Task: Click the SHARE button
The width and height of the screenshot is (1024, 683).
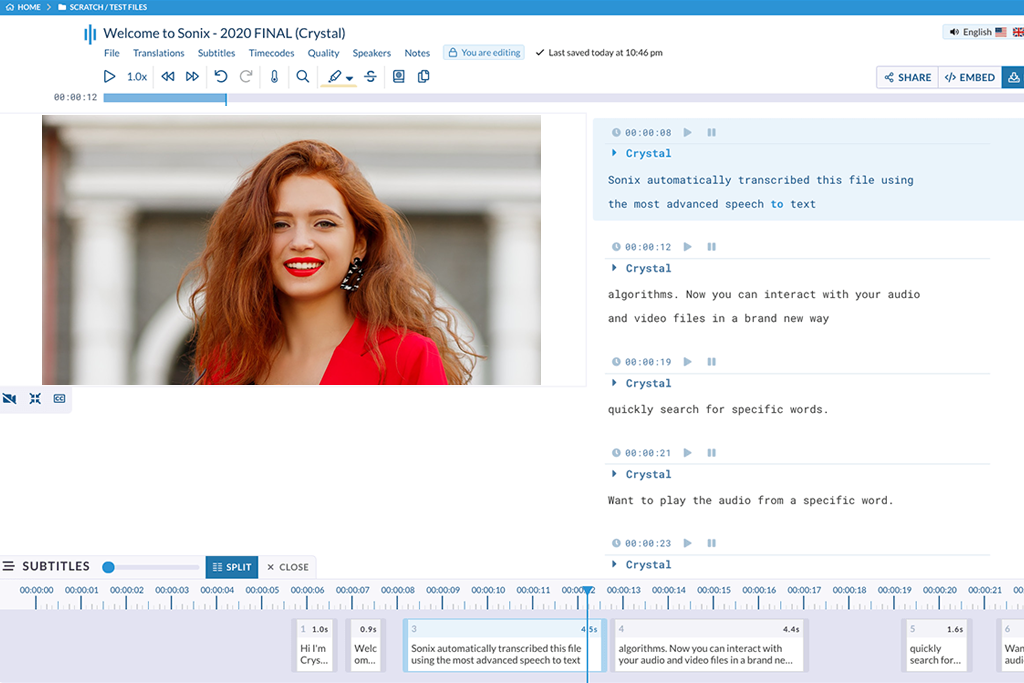Action: (x=908, y=77)
